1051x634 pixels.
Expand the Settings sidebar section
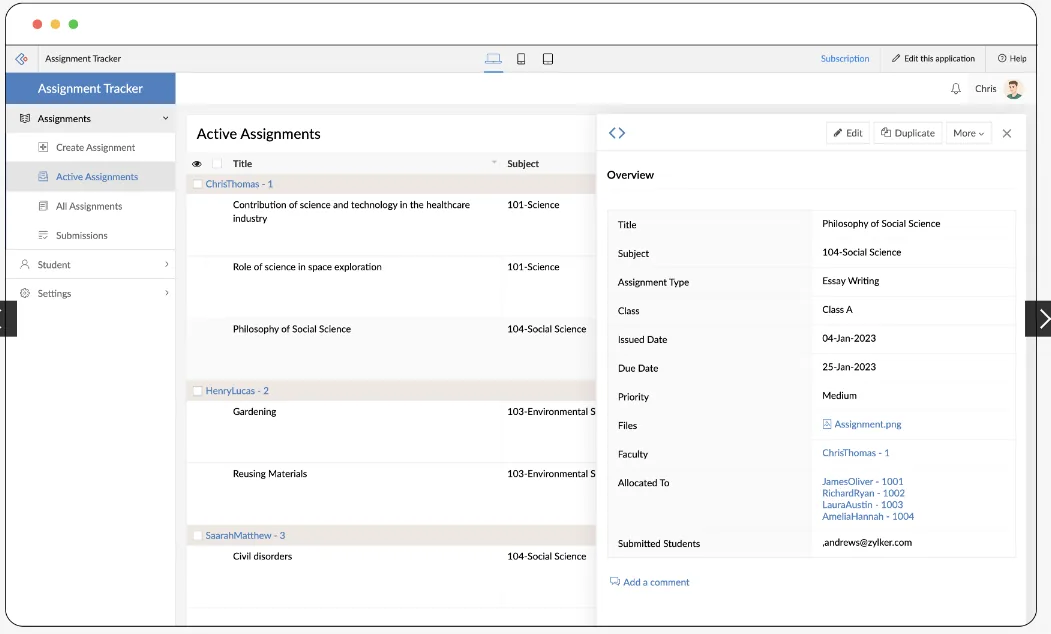[167, 294]
